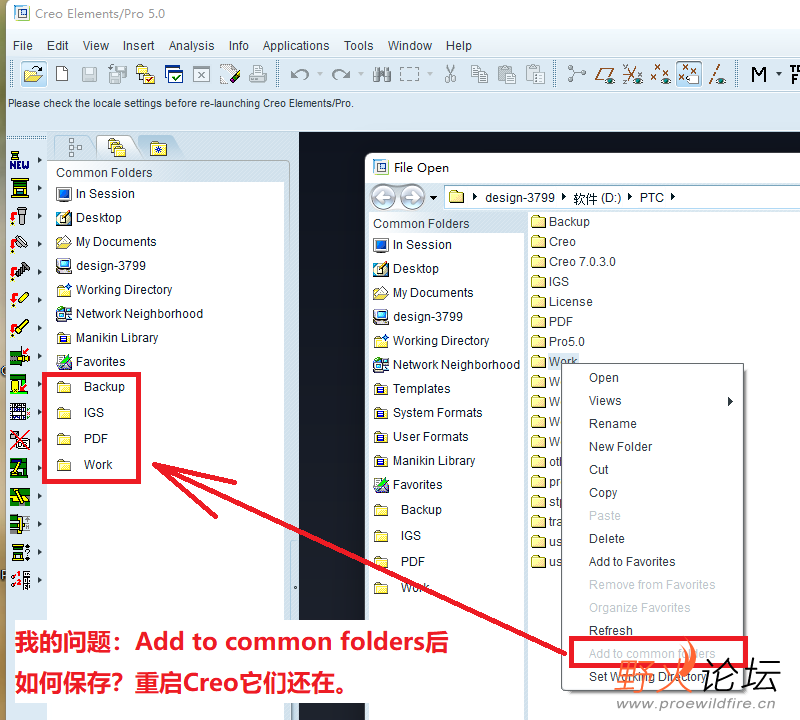800x720 pixels.
Task: Click the Undo arrow icon
Action: click(300, 75)
